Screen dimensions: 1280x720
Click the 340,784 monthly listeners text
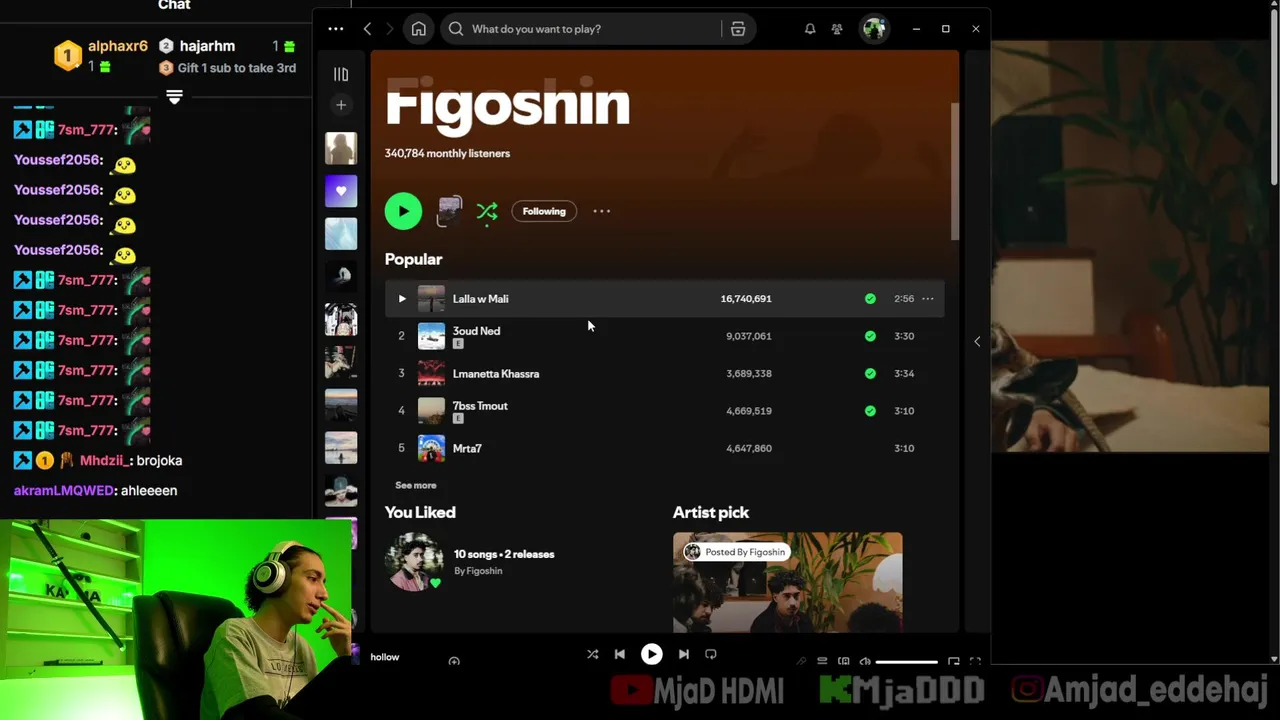click(x=447, y=153)
